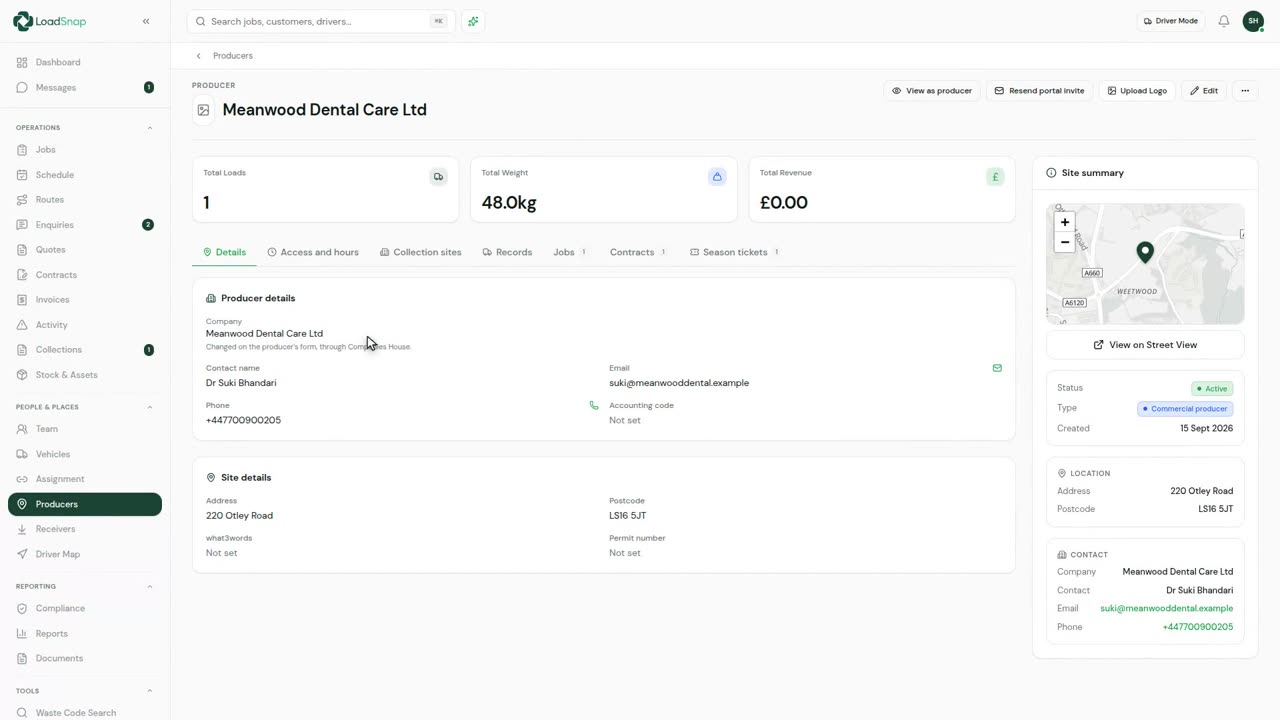
Task: Open the SH user avatar menu
Action: point(1253,21)
